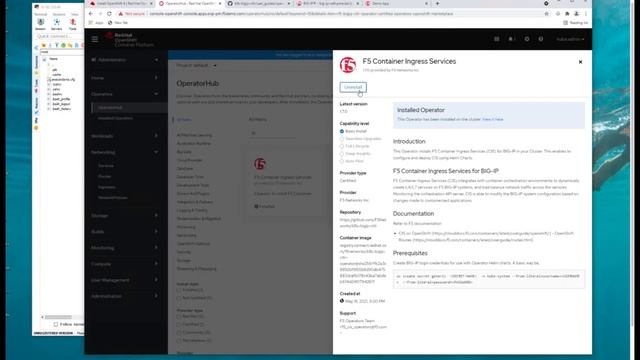Click the plus import icon in masthead
Viewport: 640px width, 360px height.
[527, 39]
